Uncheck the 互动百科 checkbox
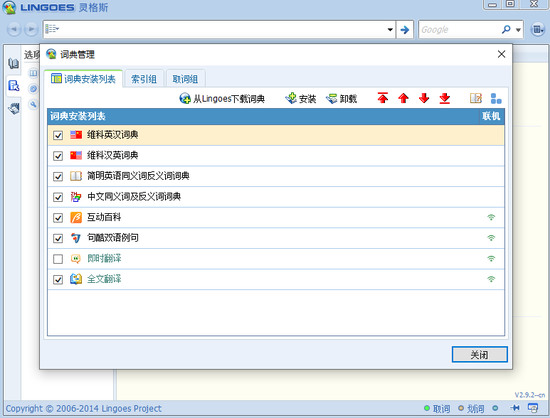The image size is (550, 418). (58, 218)
